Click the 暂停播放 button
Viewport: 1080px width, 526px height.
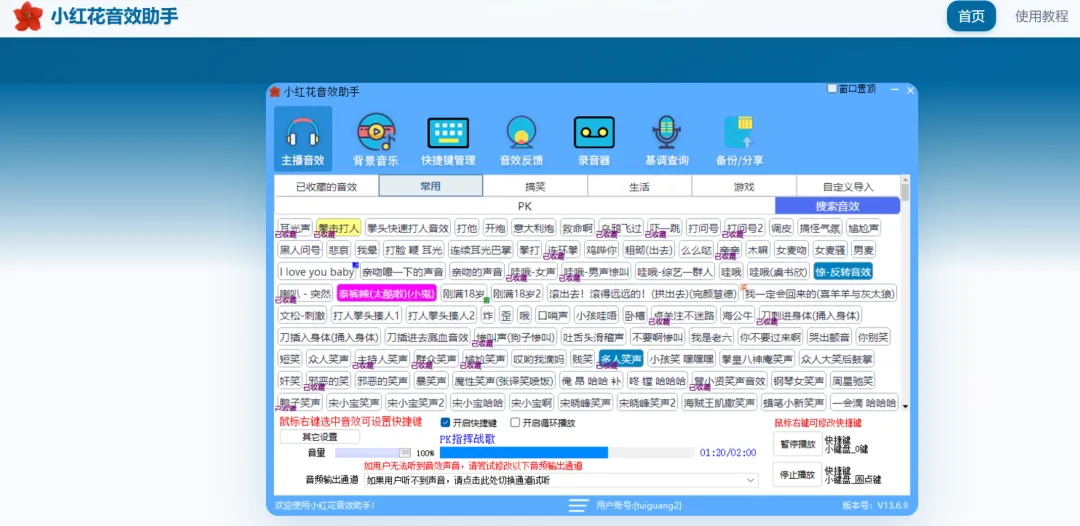pos(798,444)
